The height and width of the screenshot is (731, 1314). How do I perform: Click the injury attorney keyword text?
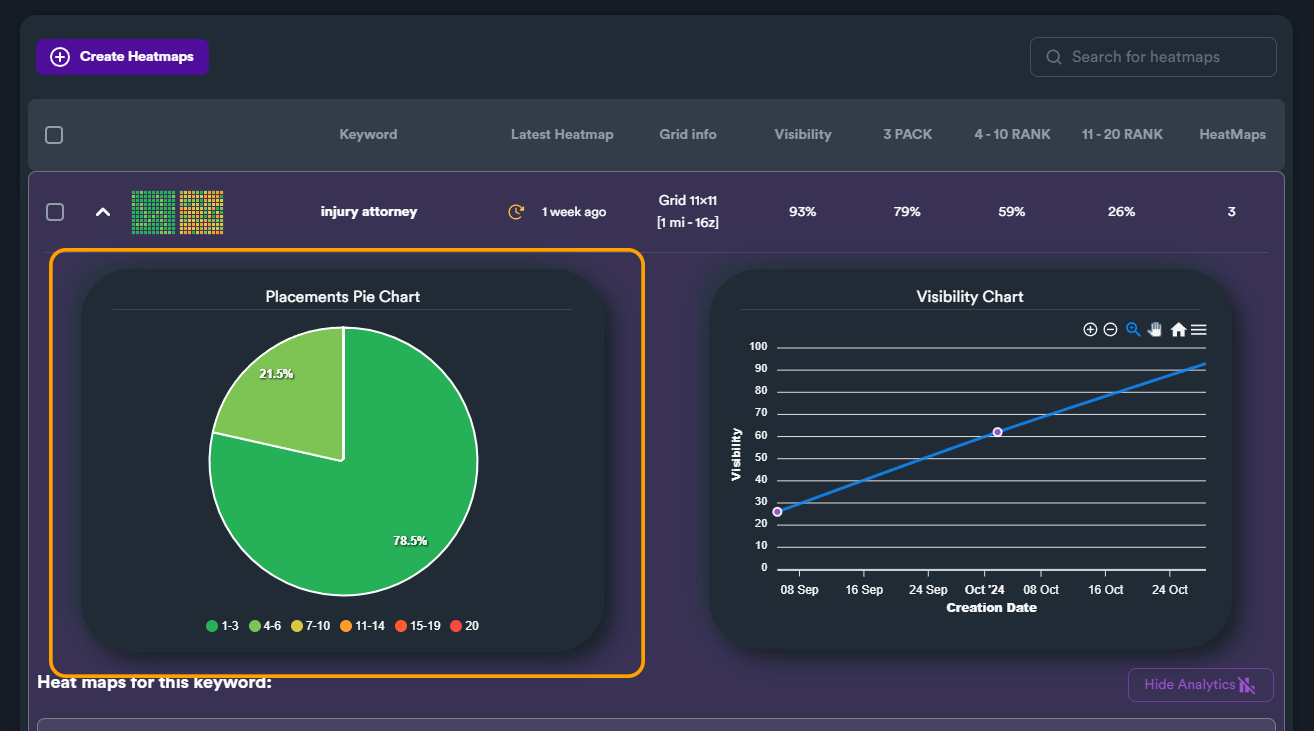tap(369, 212)
